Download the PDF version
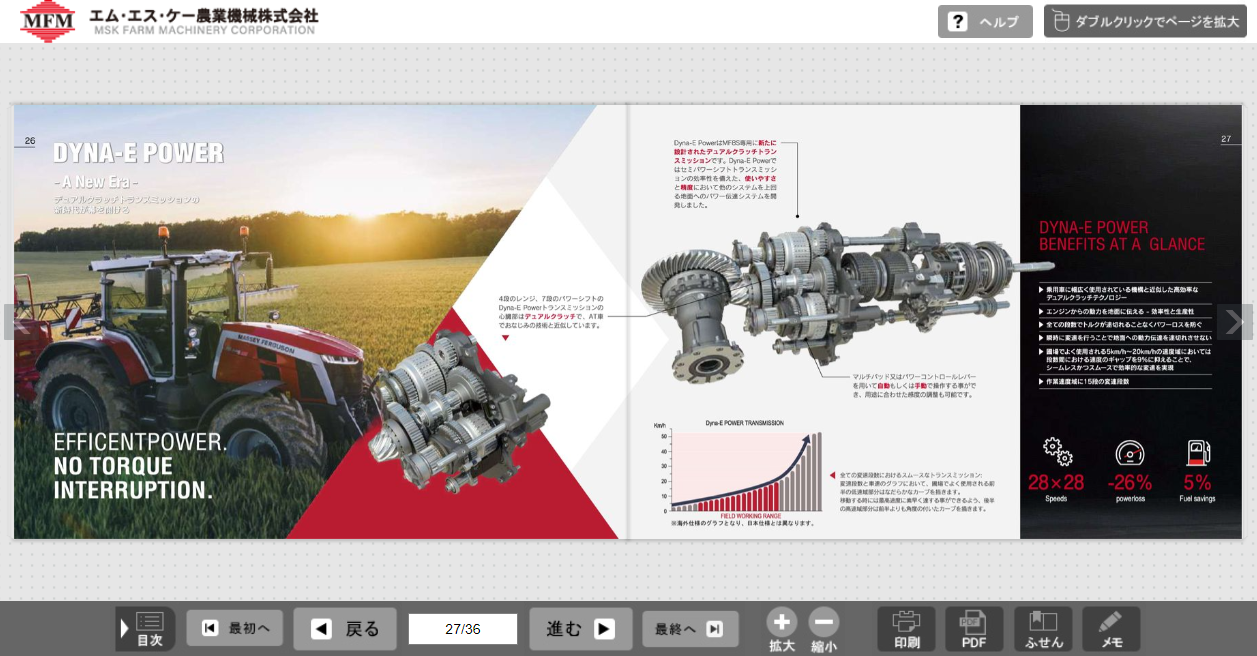Image resolution: width=1257 pixels, height=656 pixels. point(974,629)
